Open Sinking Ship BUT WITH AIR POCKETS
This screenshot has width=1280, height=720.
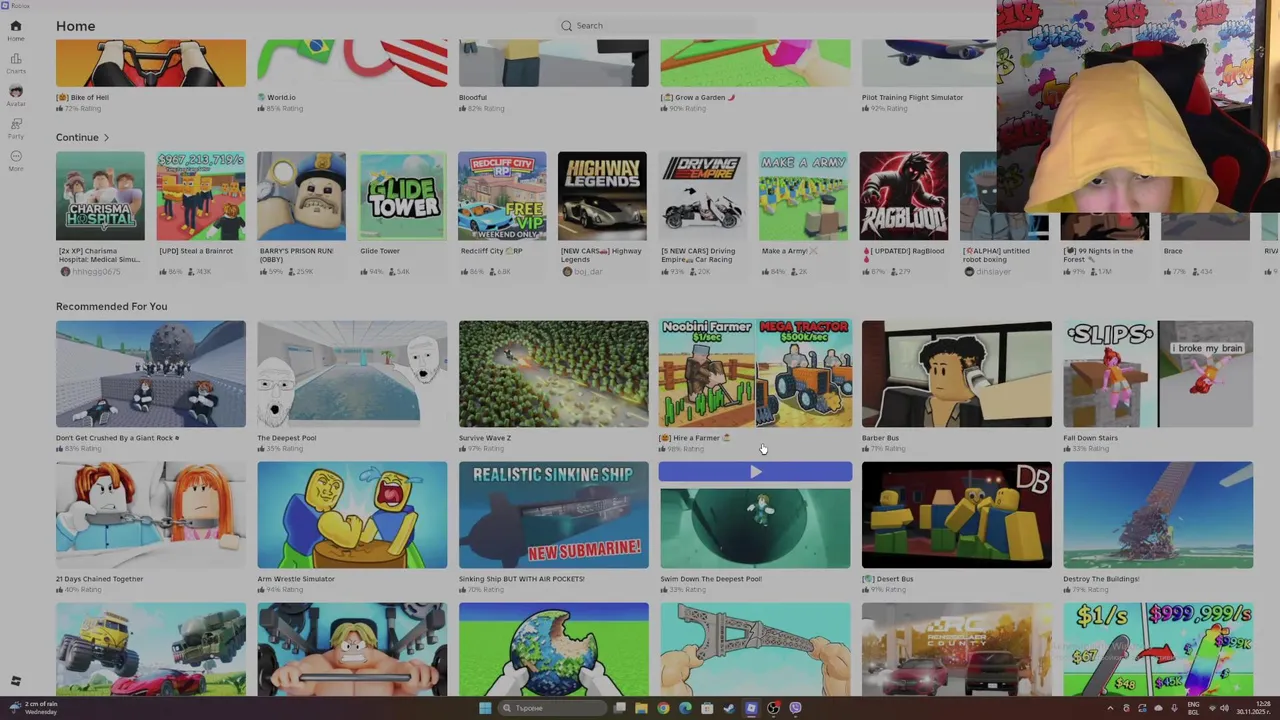point(553,515)
